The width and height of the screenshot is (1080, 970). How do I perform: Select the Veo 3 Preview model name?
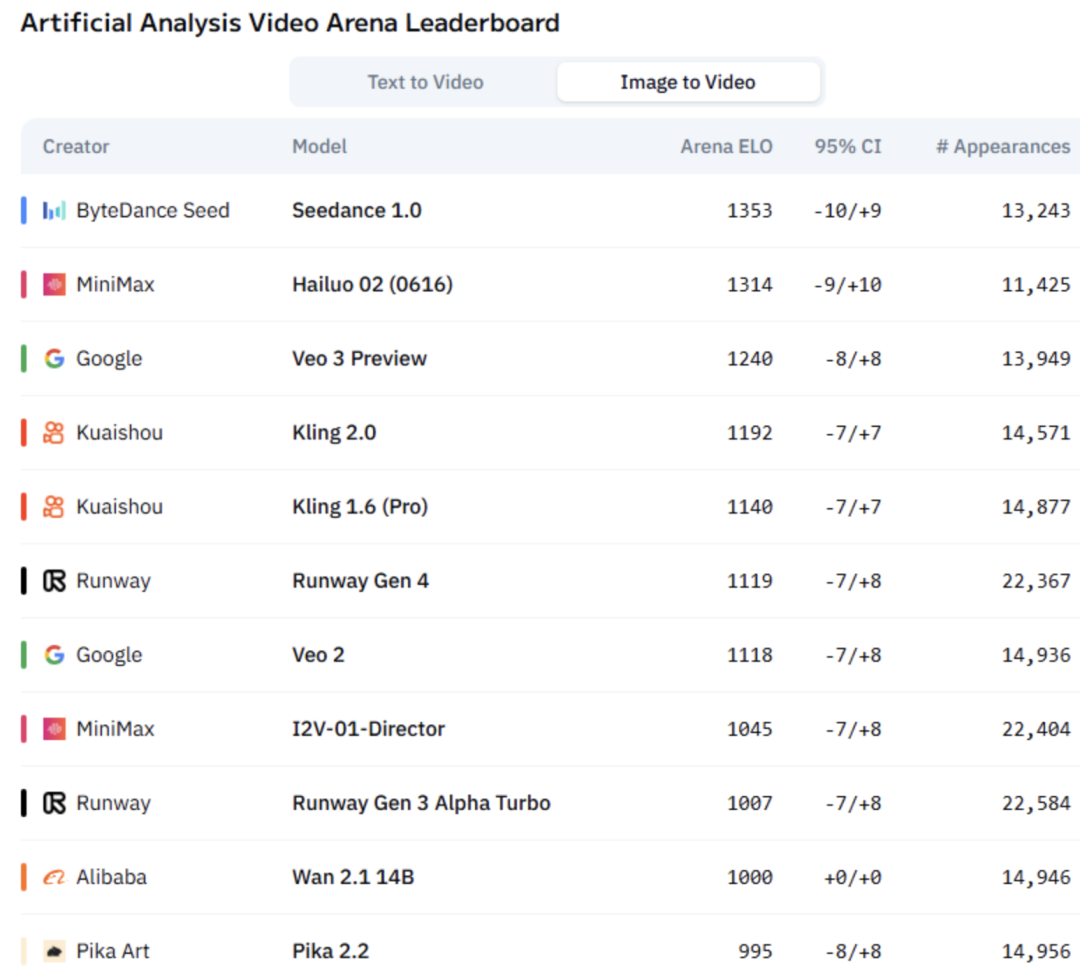[x=360, y=358]
